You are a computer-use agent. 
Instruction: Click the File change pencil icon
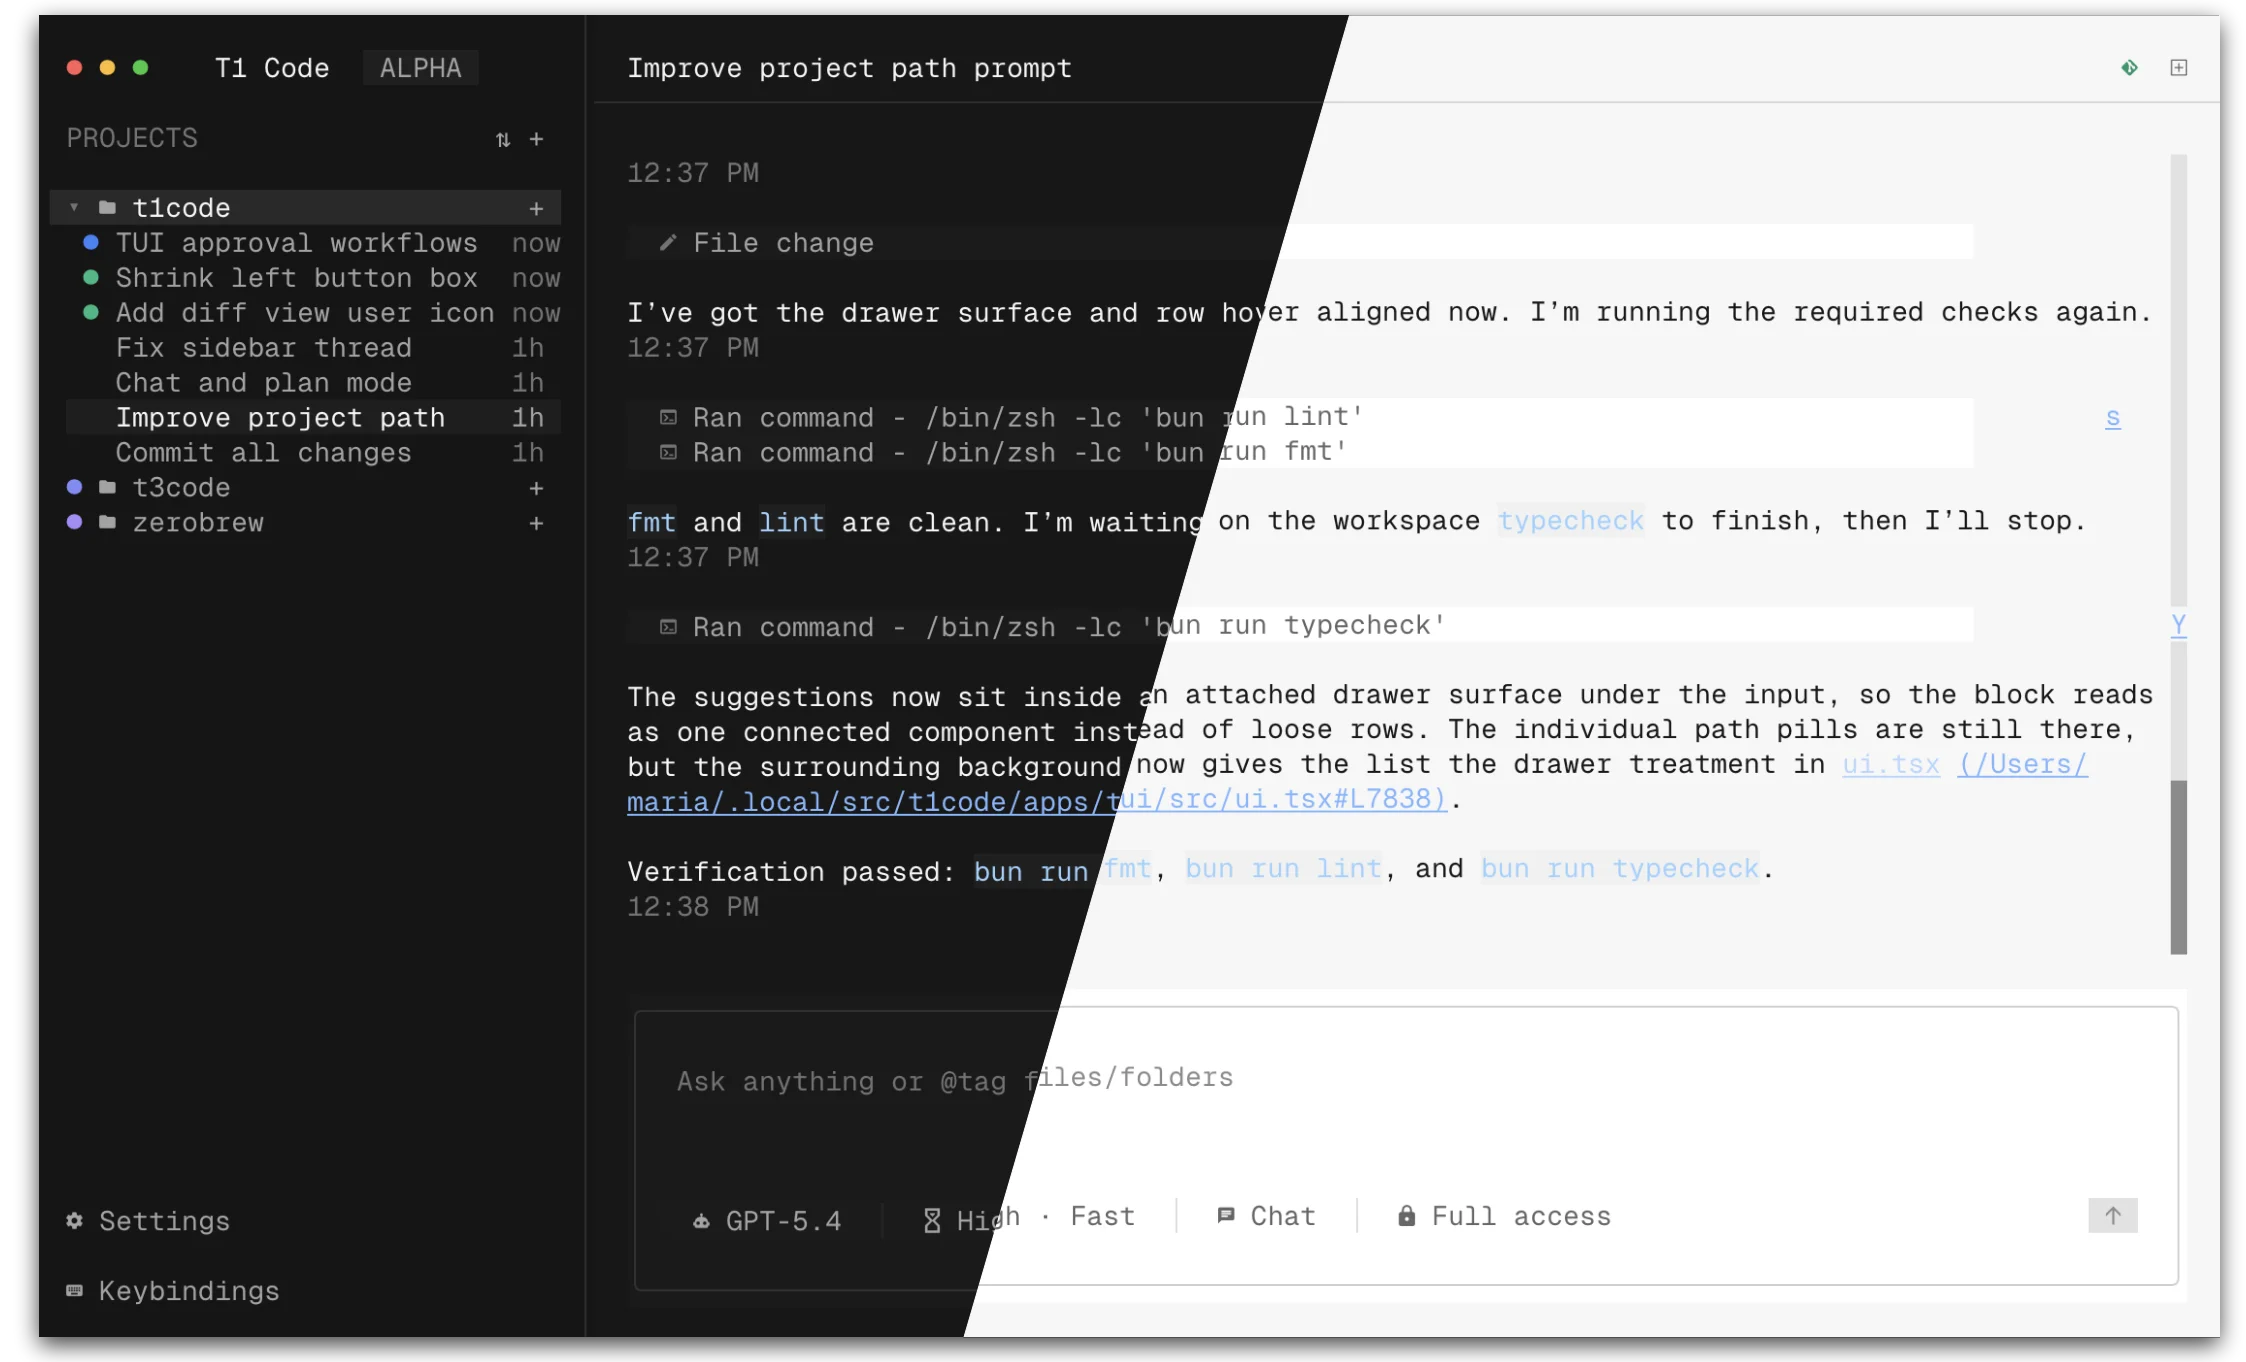click(668, 242)
